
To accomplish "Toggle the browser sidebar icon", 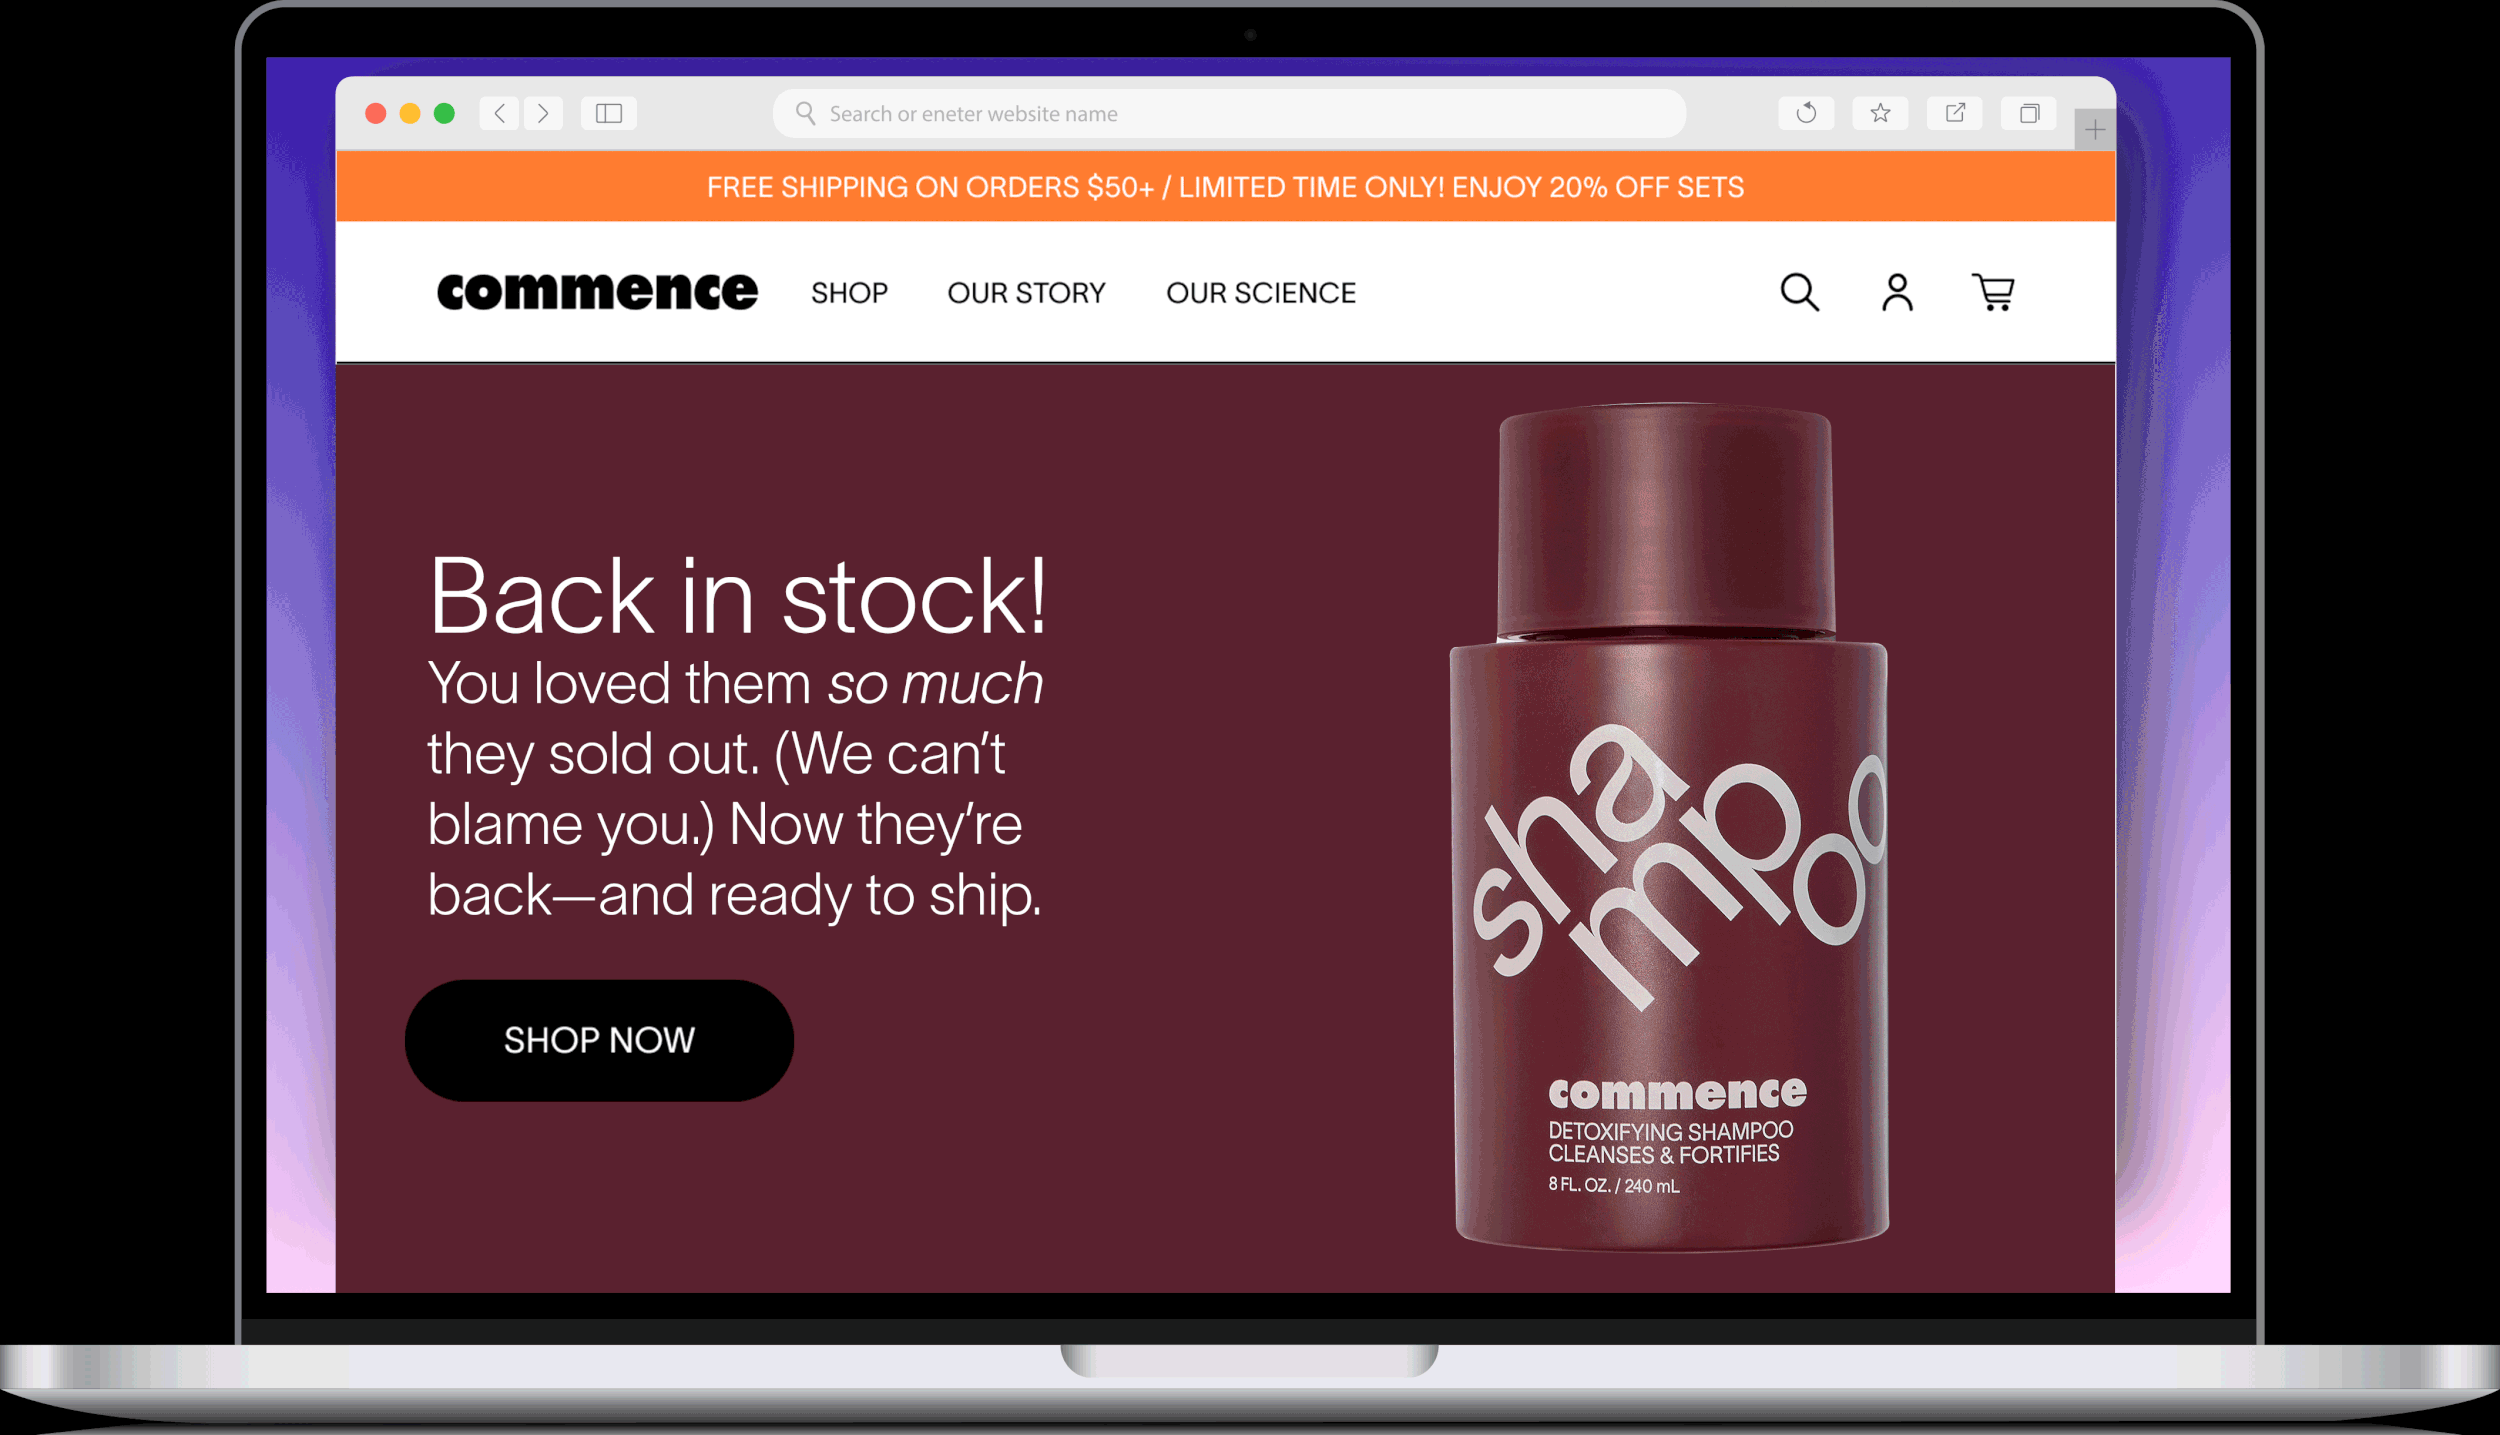I will 609,113.
